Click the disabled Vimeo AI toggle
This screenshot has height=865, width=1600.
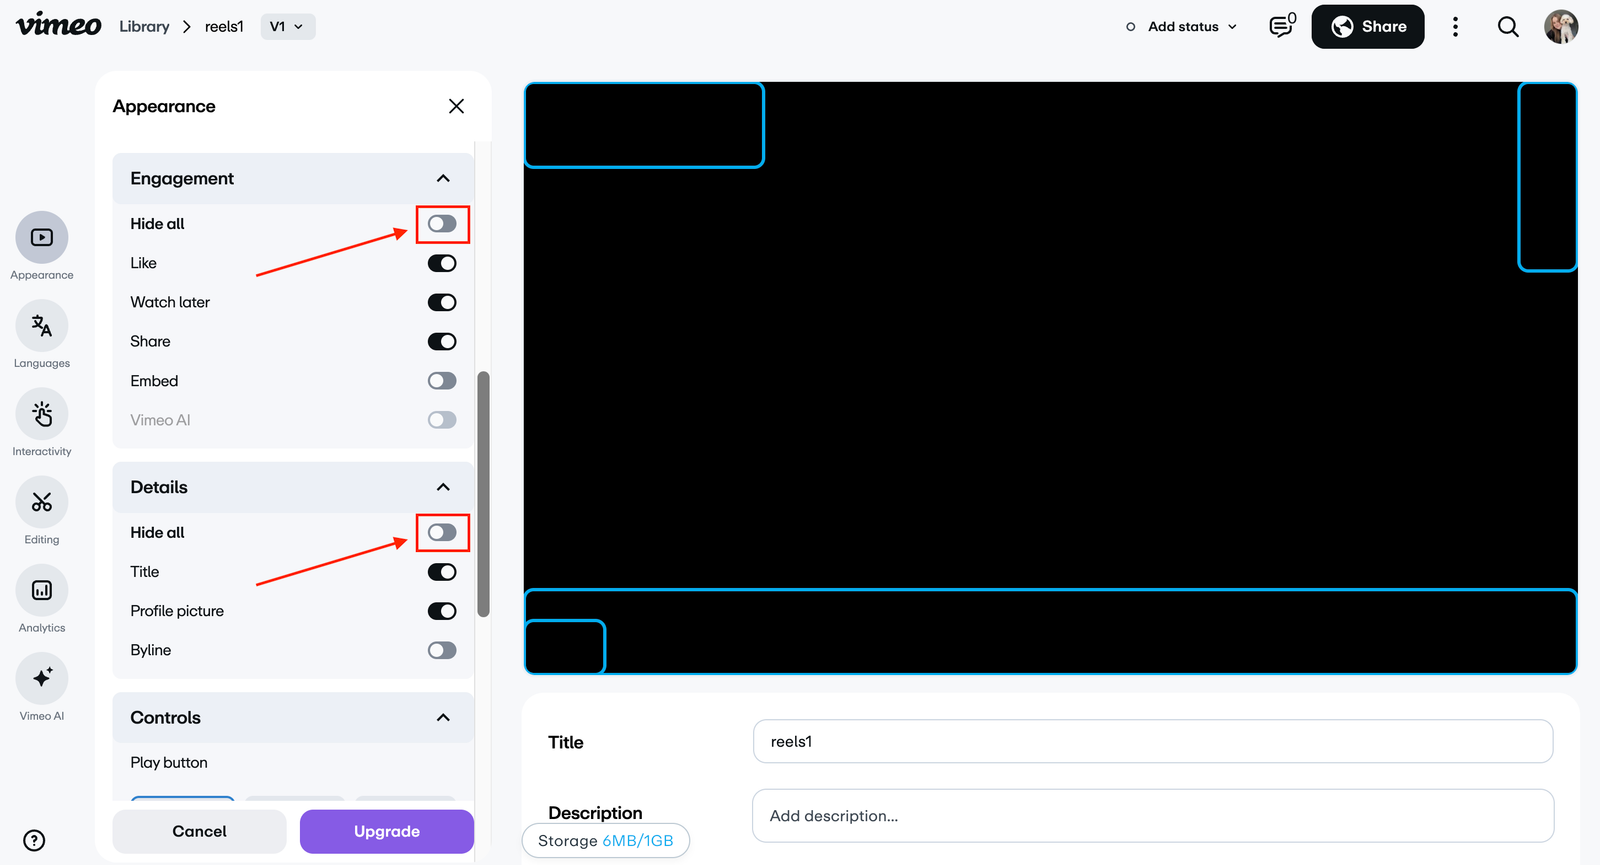coord(442,420)
